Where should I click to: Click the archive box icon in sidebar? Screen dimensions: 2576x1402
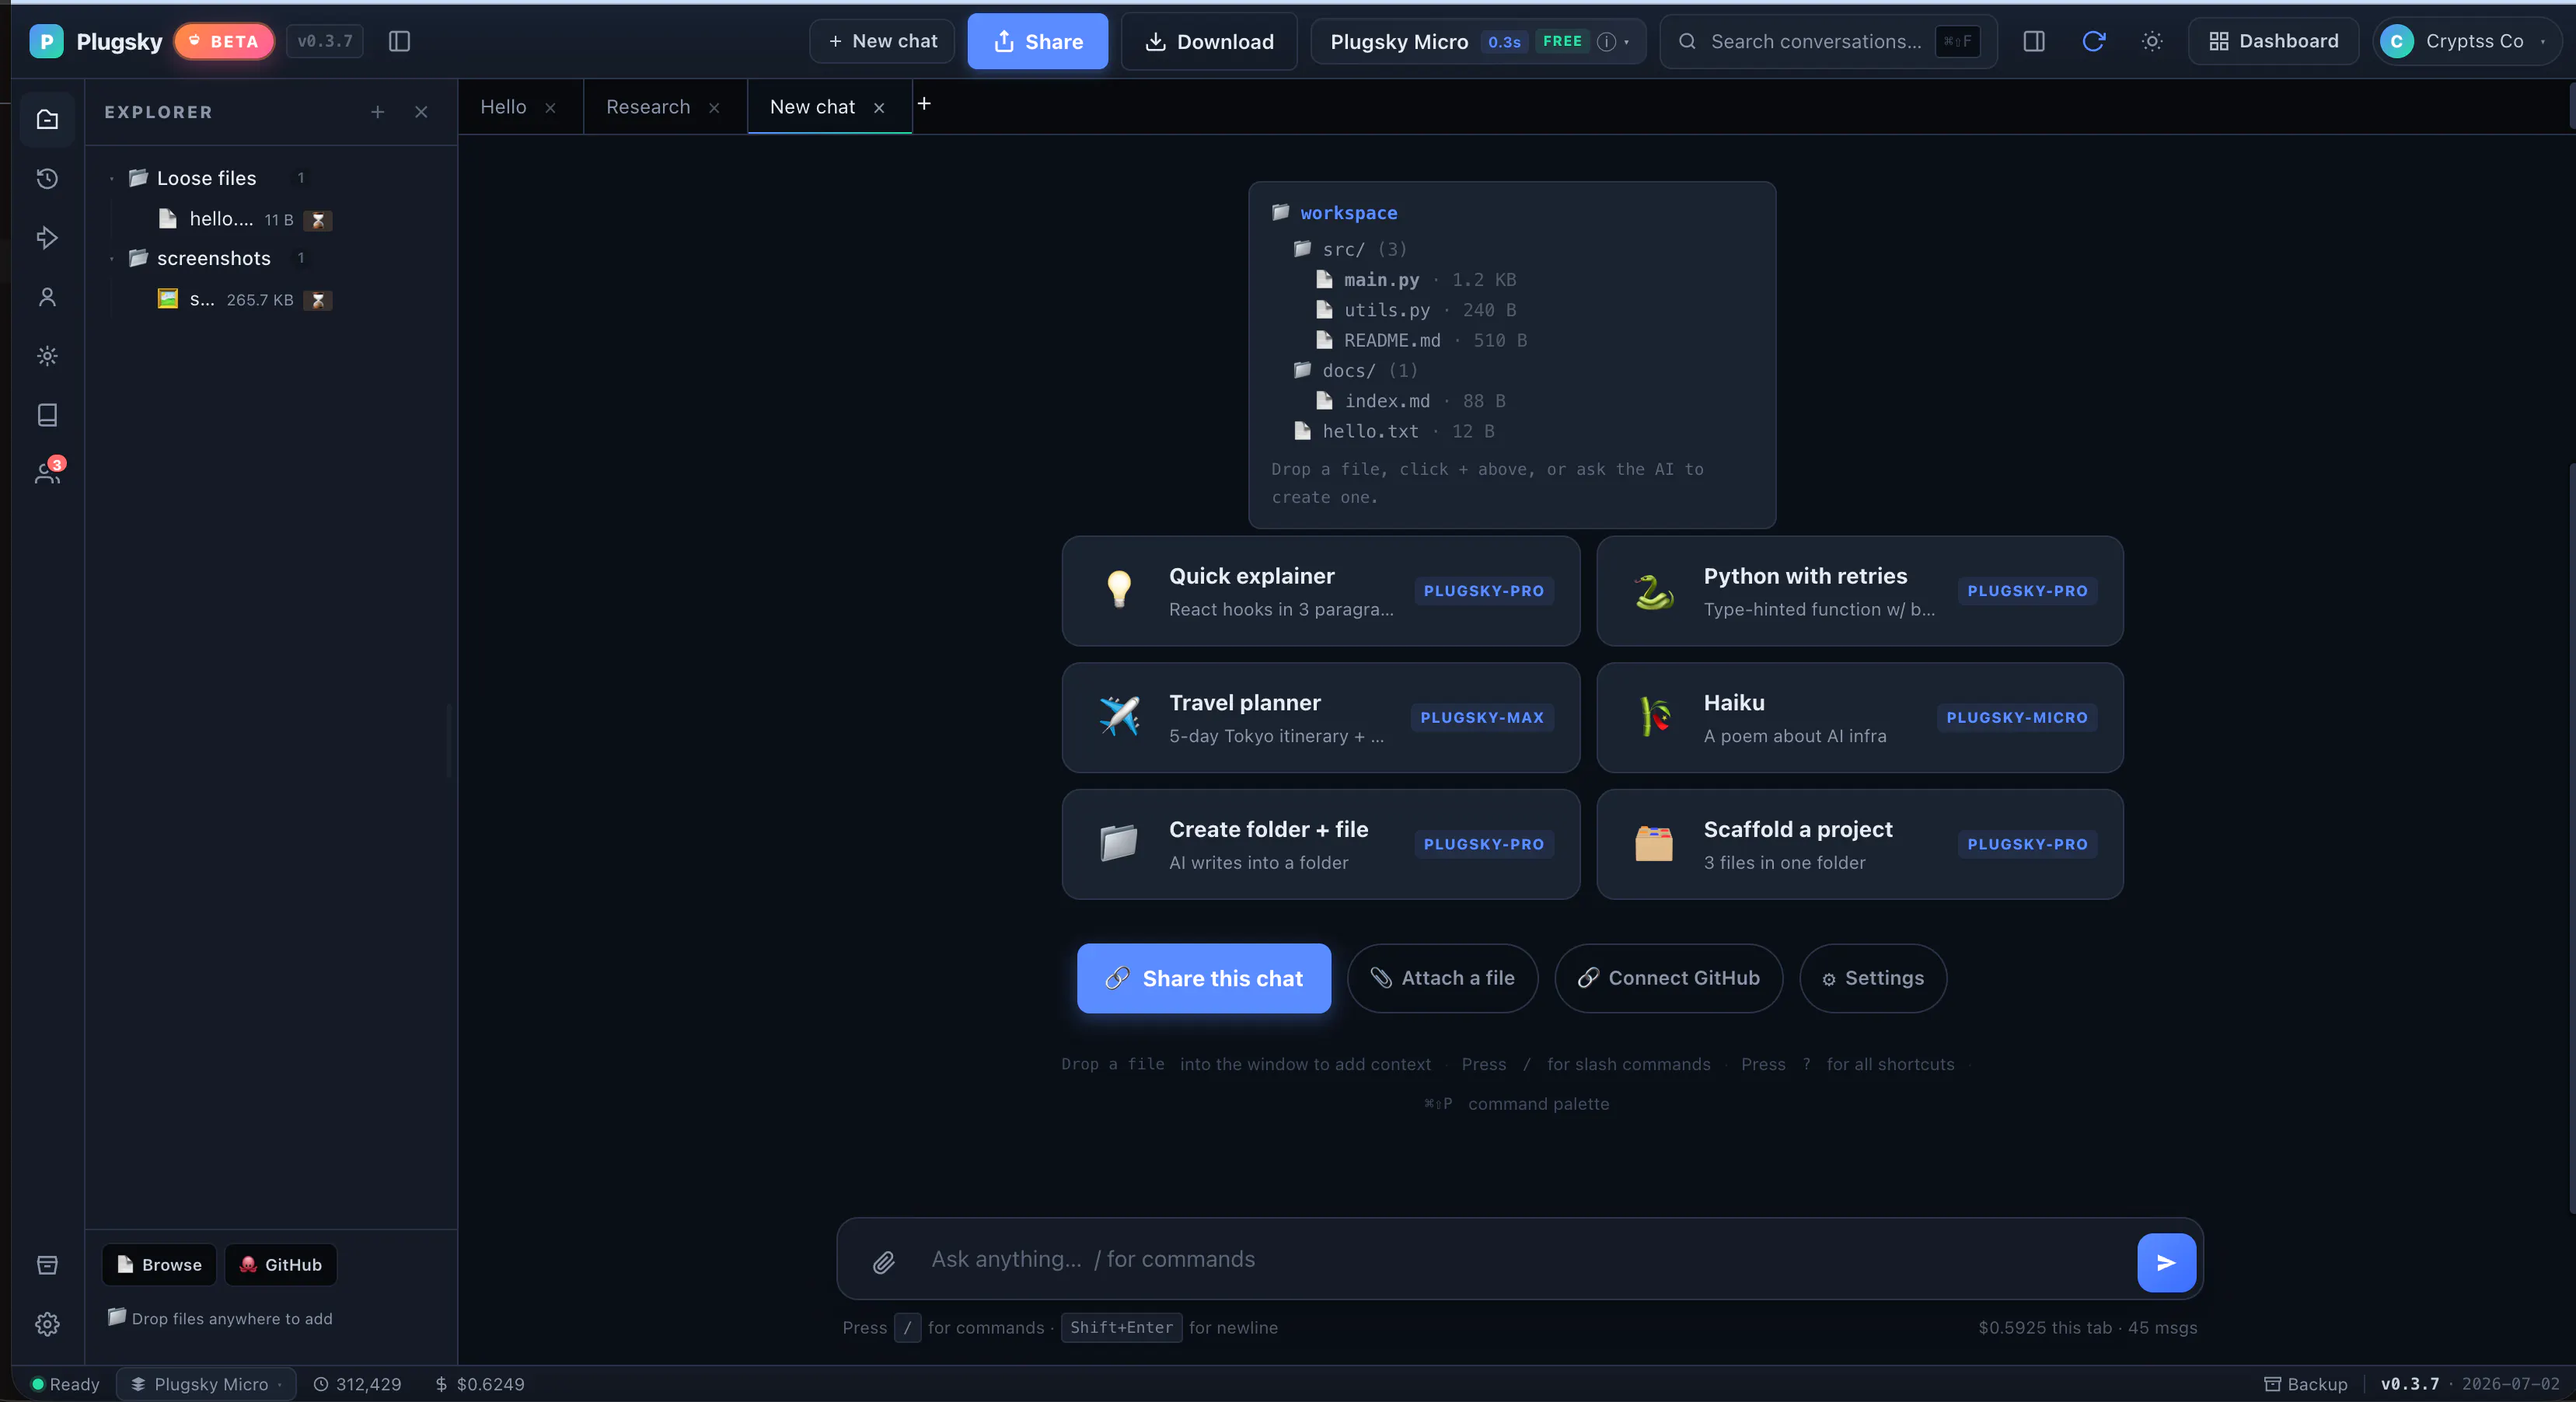(x=47, y=1265)
